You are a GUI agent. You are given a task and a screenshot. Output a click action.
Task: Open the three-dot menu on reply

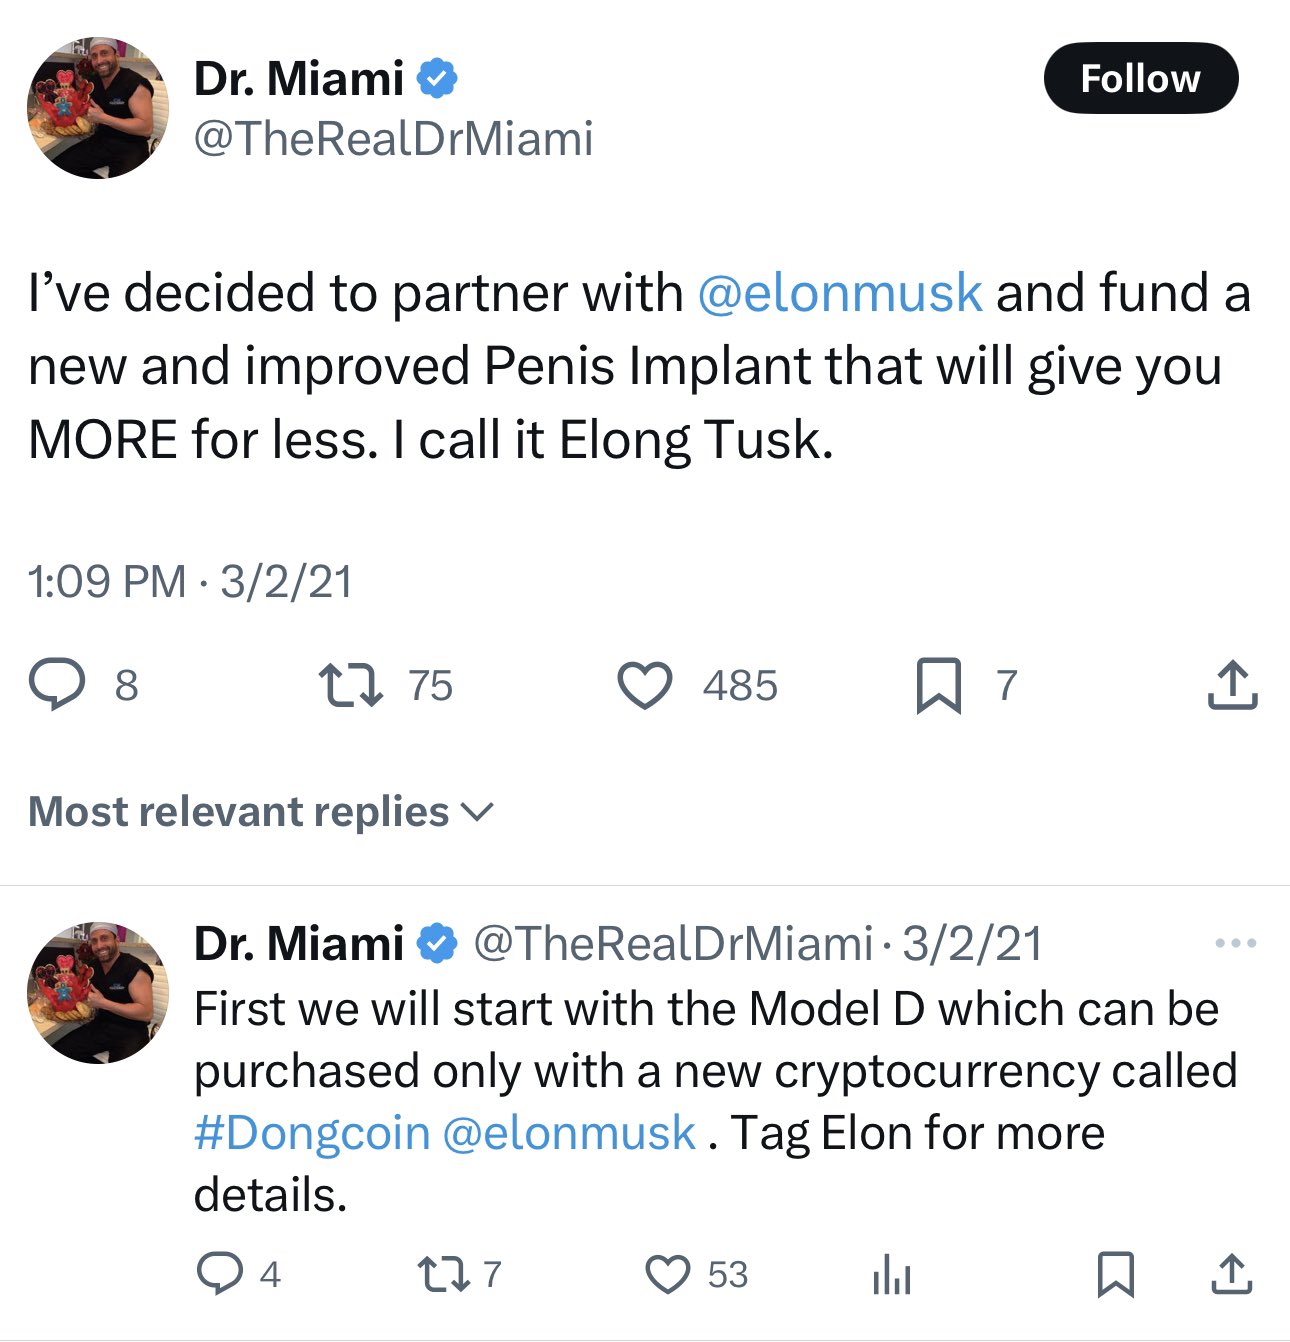[1235, 943]
